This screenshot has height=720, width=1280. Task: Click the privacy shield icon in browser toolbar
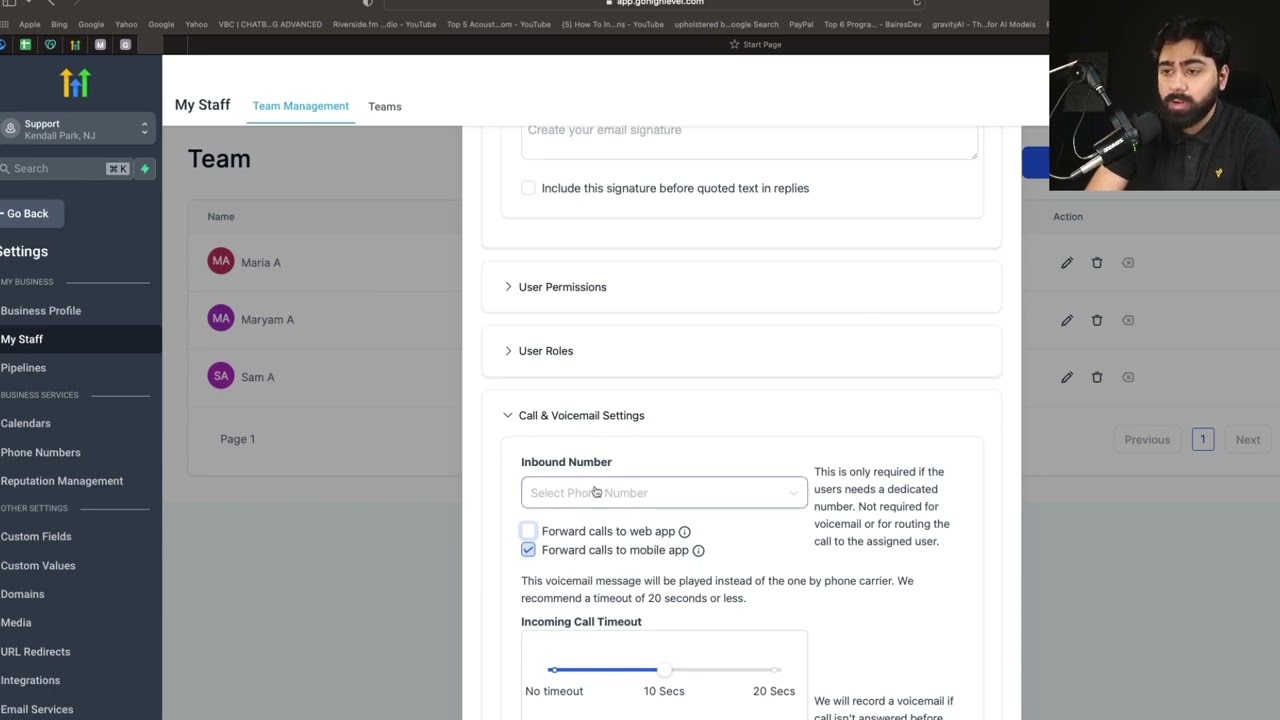(x=367, y=3)
